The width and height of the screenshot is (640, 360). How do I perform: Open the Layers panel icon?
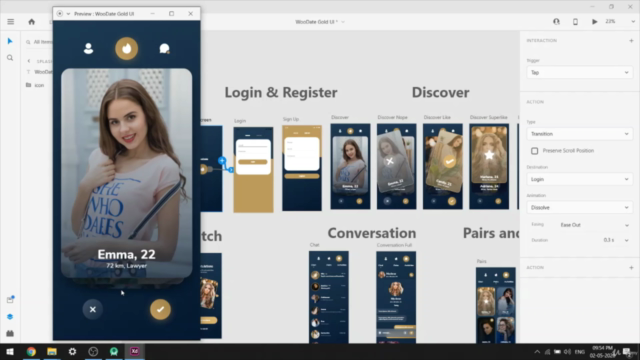10,317
